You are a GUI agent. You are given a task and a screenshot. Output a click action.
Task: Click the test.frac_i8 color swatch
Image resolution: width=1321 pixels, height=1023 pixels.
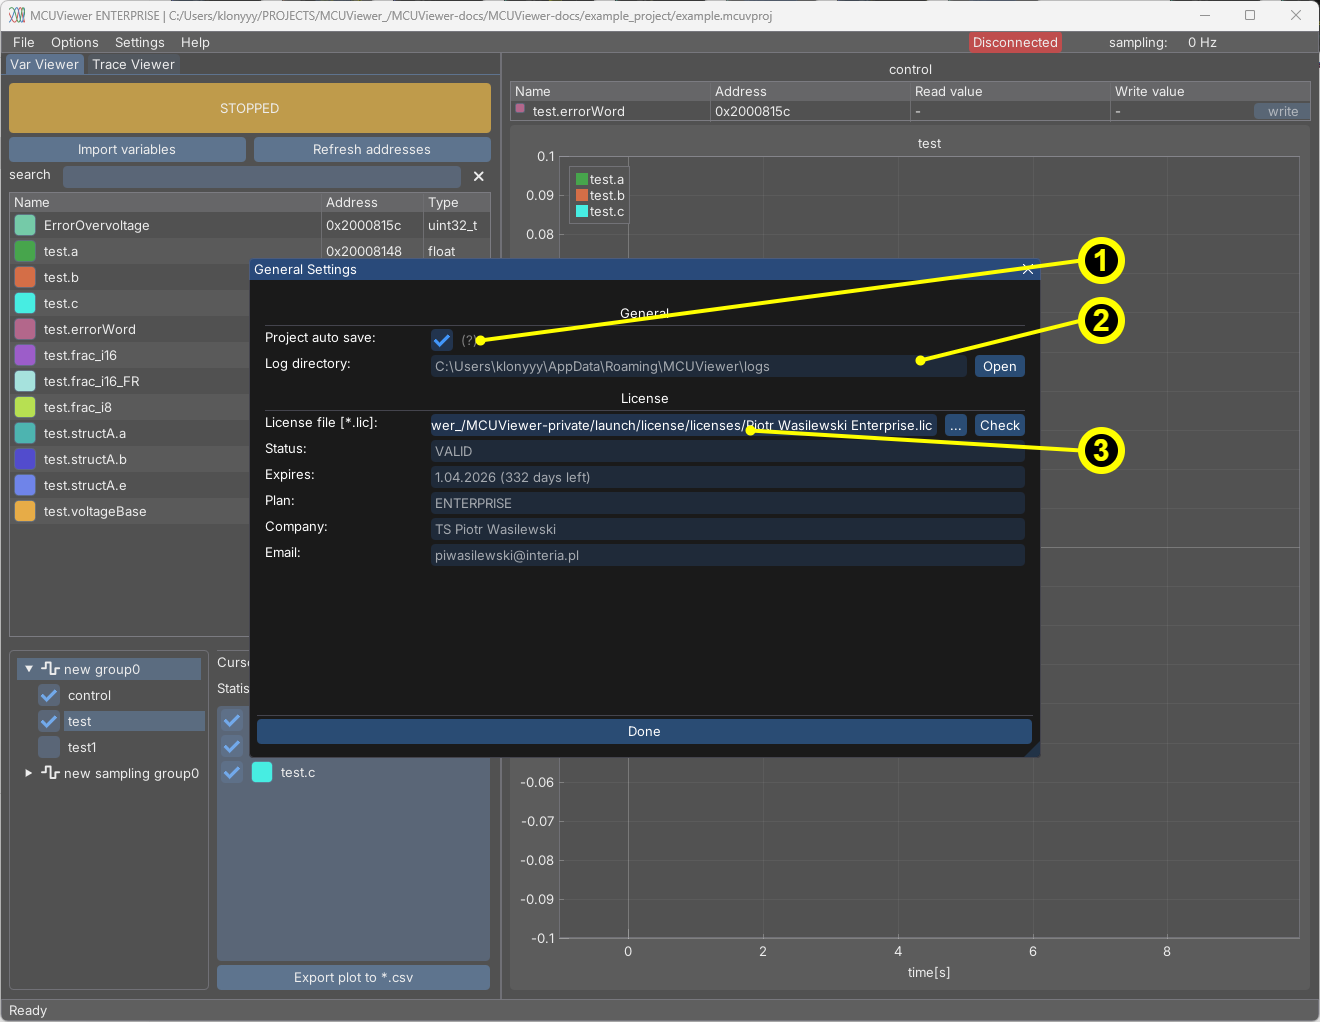[x=25, y=407]
